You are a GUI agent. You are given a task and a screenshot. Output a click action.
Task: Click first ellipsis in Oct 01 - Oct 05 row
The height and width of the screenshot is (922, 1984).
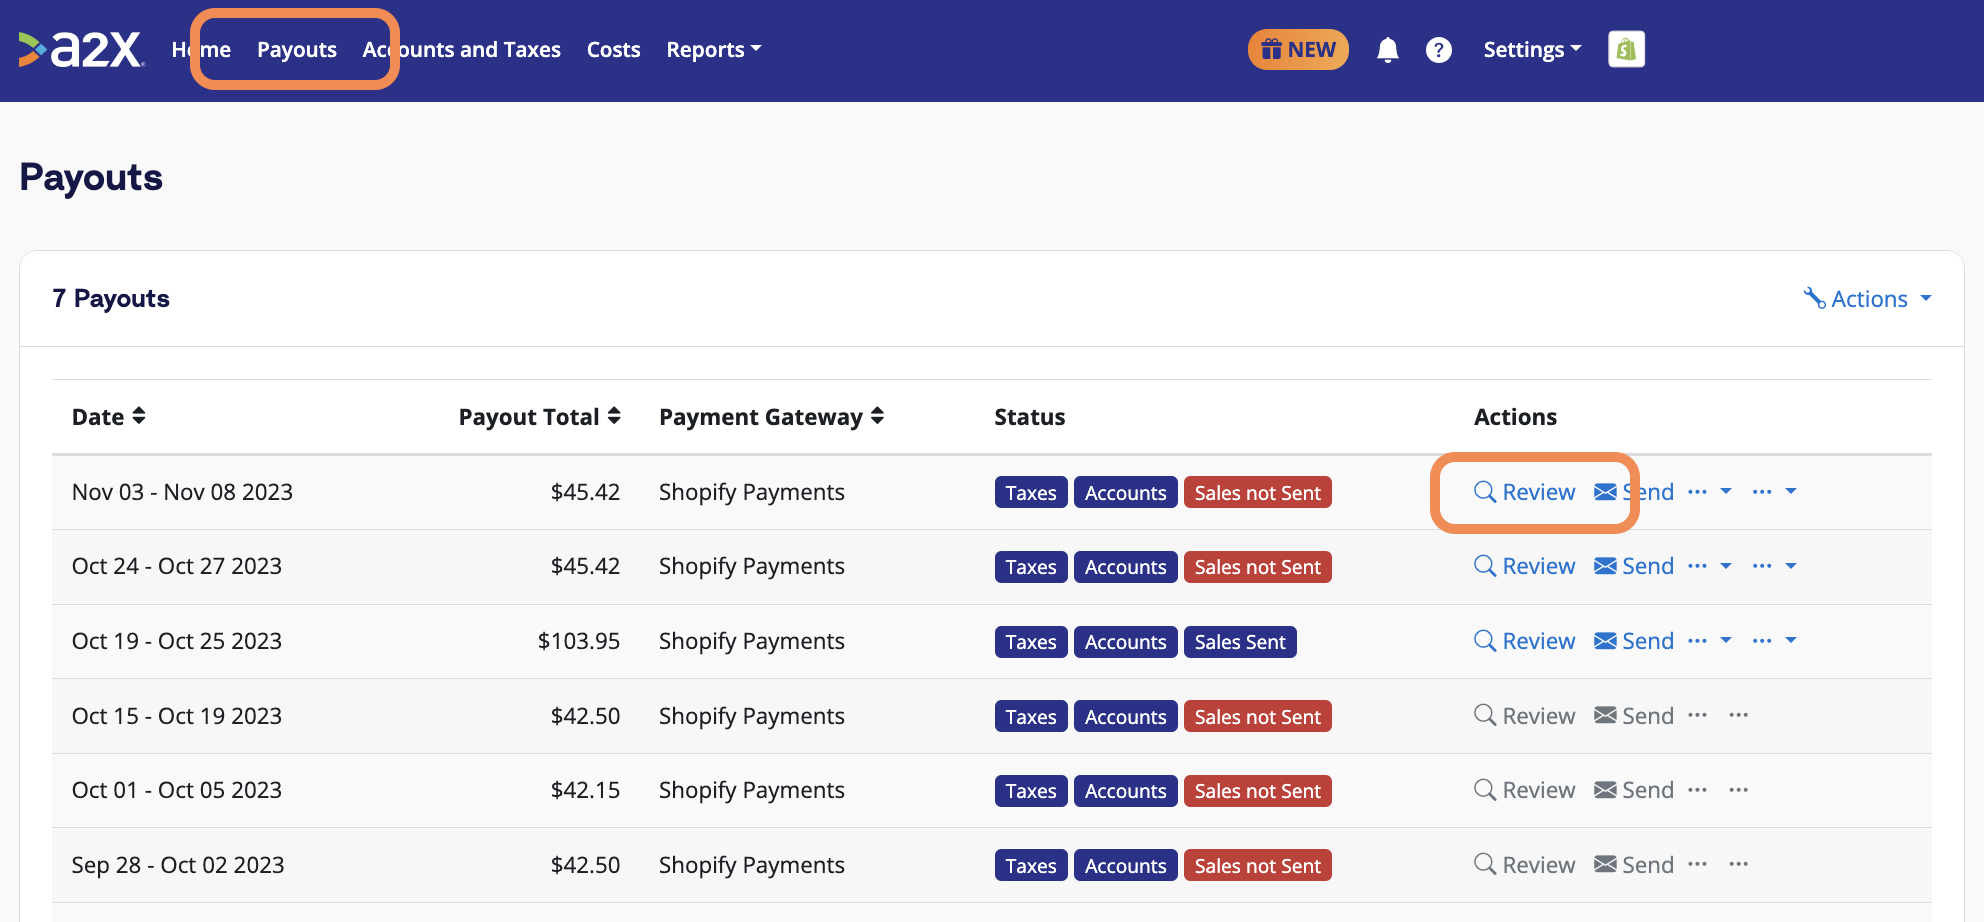click(x=1698, y=789)
